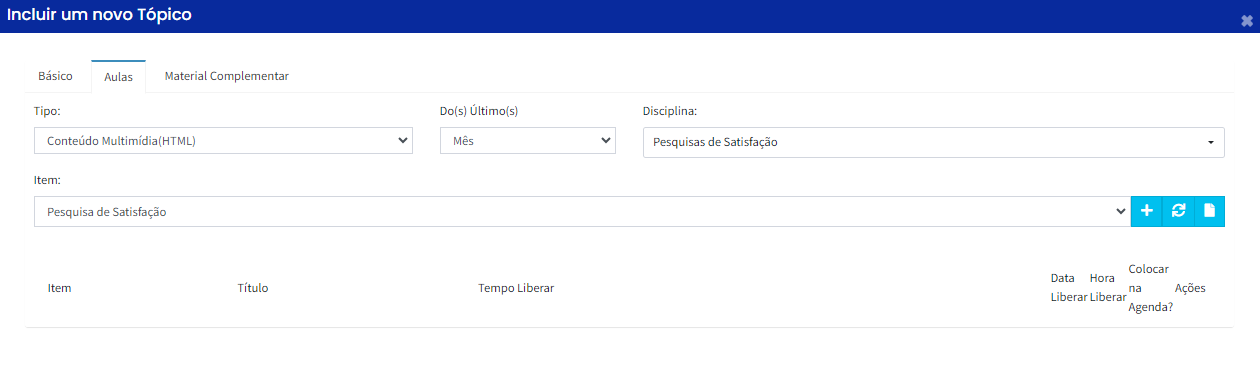Click the Hora Liberar column header
The height and width of the screenshot is (366, 1260).
pyautogui.click(x=1108, y=288)
